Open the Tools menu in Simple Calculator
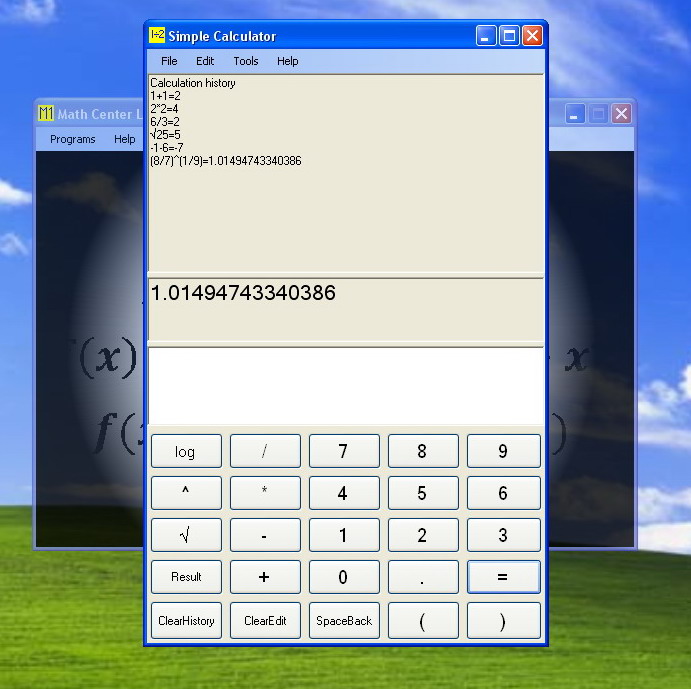691x689 pixels. [x=246, y=61]
